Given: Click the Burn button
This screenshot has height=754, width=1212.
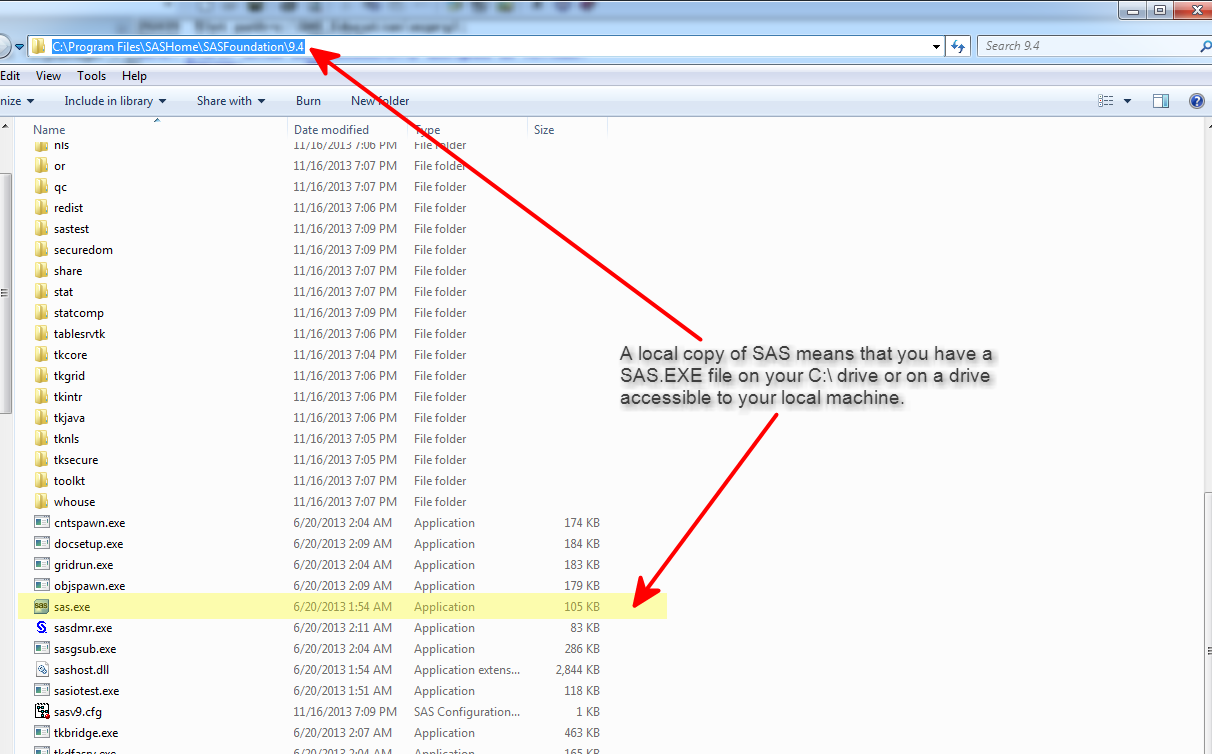Looking at the screenshot, I should [x=308, y=100].
